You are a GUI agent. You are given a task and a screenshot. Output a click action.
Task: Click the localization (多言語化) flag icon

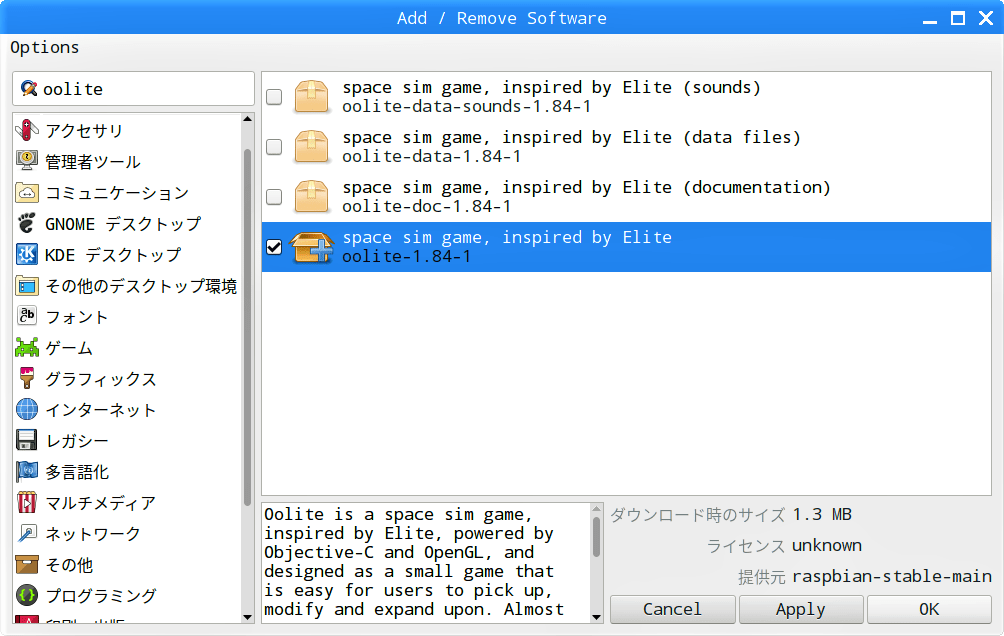tap(26, 471)
